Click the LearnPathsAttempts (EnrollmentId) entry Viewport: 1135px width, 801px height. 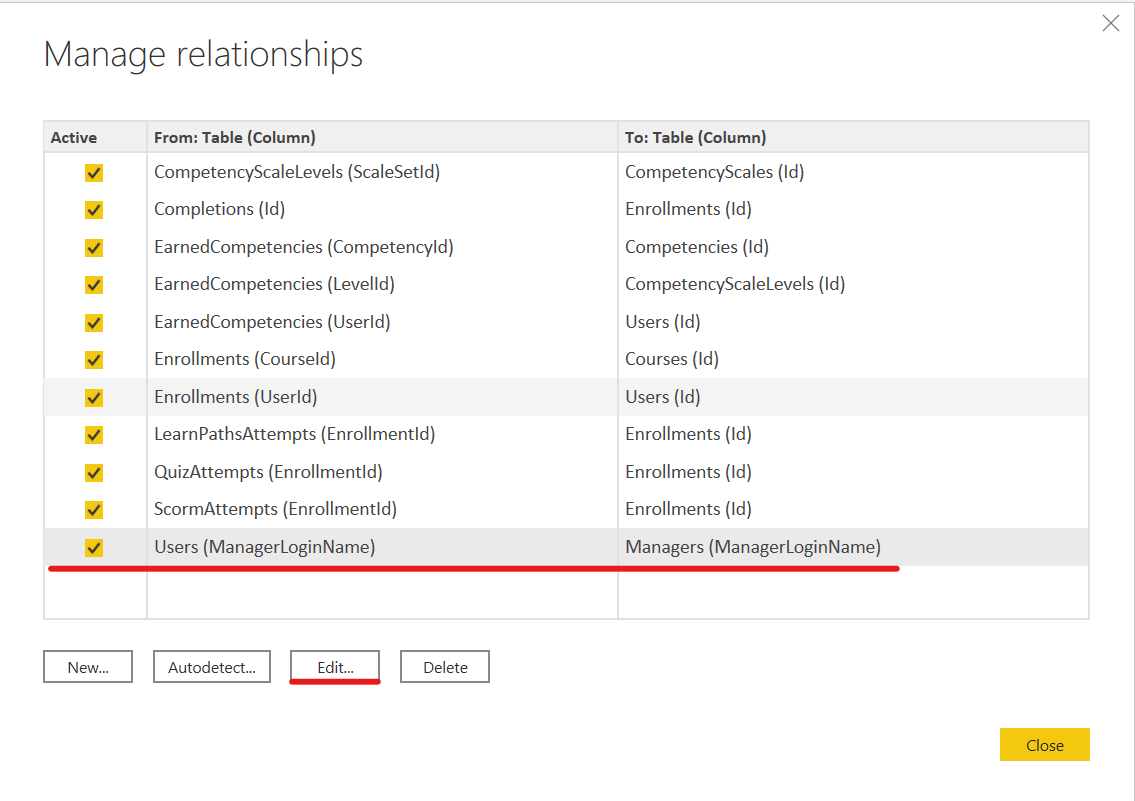[x=294, y=434]
